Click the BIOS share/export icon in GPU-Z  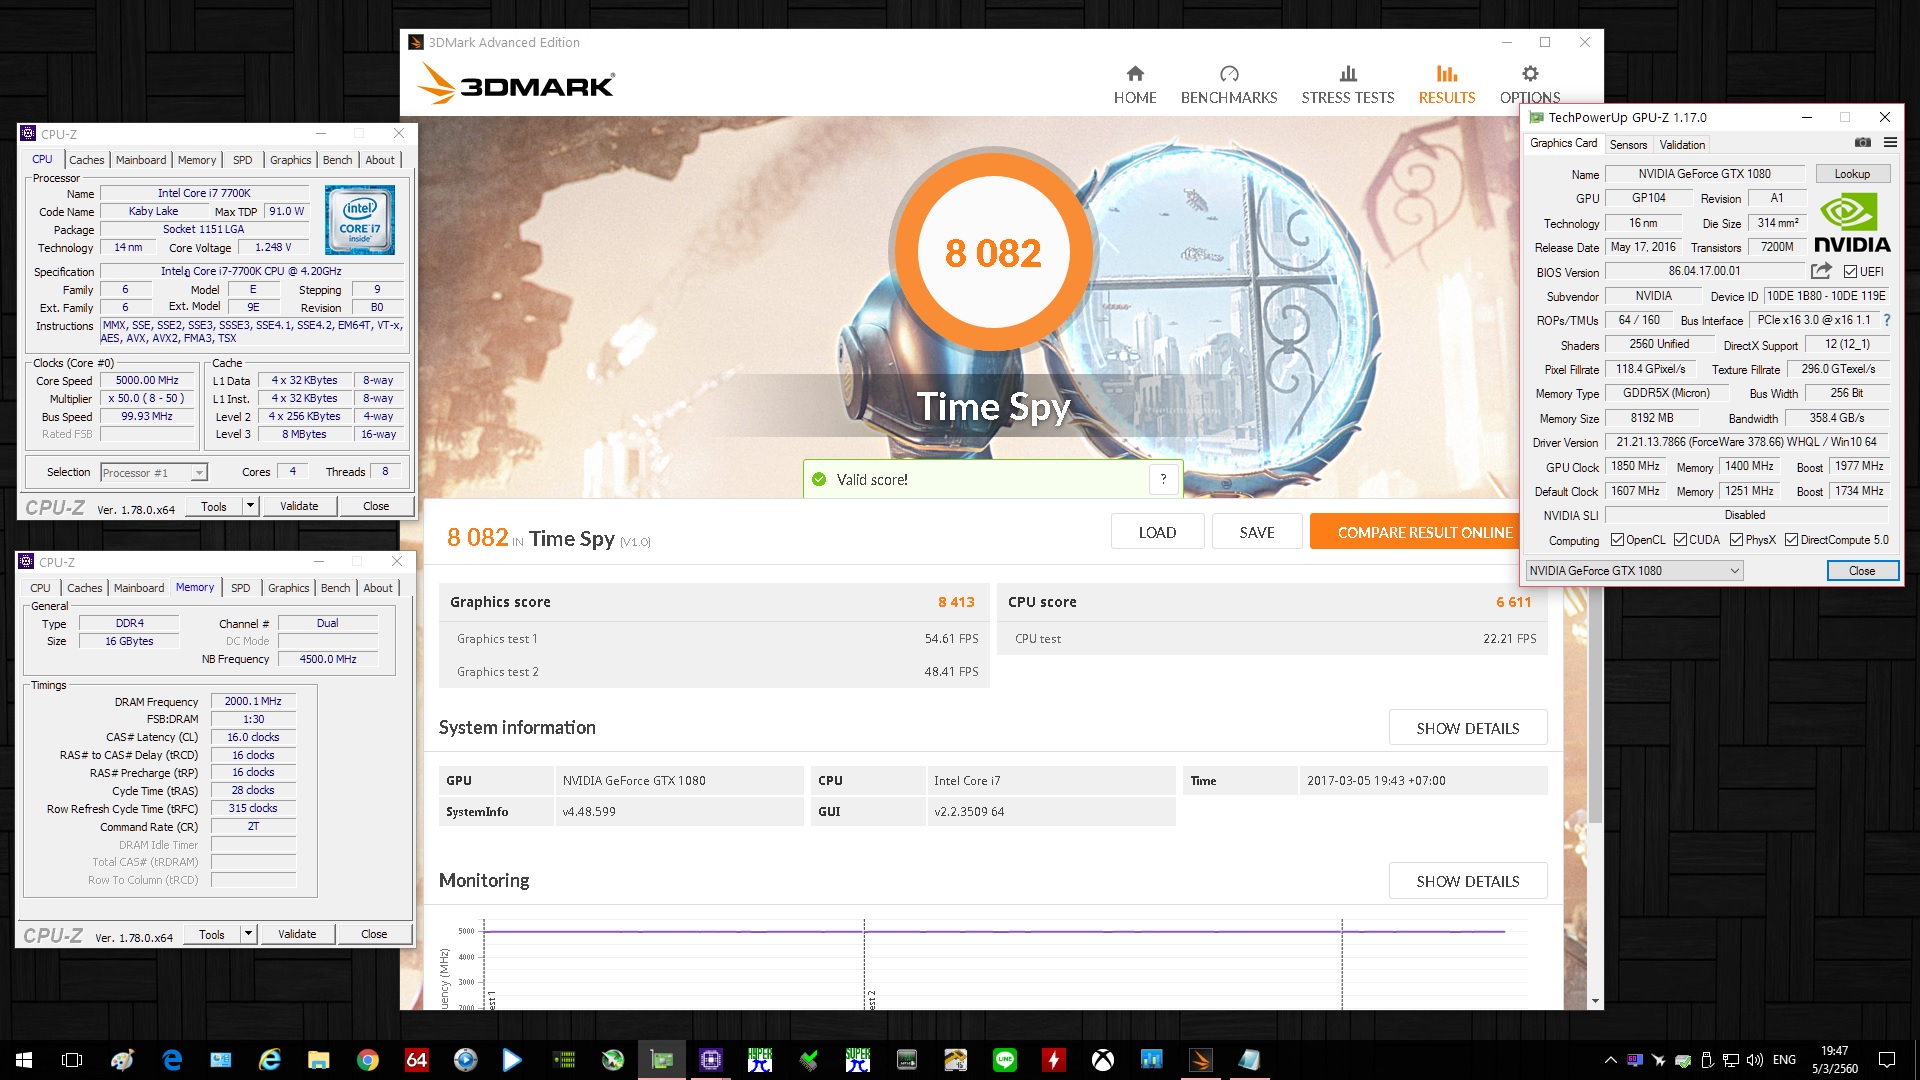[1821, 271]
